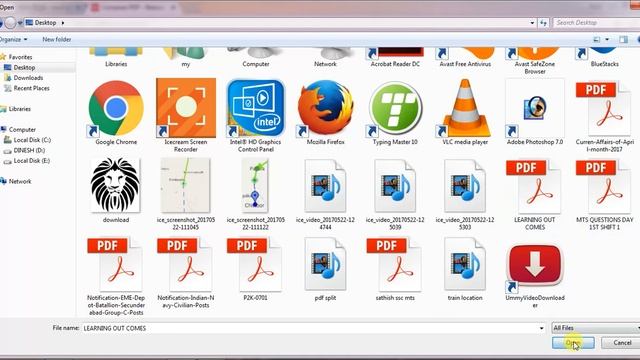Select the Avast Free Antivirus shortcut
This screenshot has height=360, width=640.
click(x=465, y=58)
